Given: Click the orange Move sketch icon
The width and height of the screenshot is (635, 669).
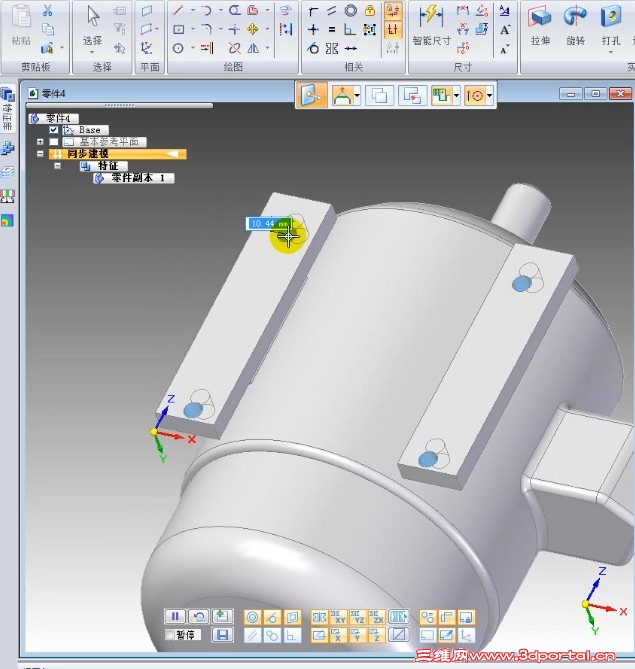Looking at the screenshot, I should [253, 29].
